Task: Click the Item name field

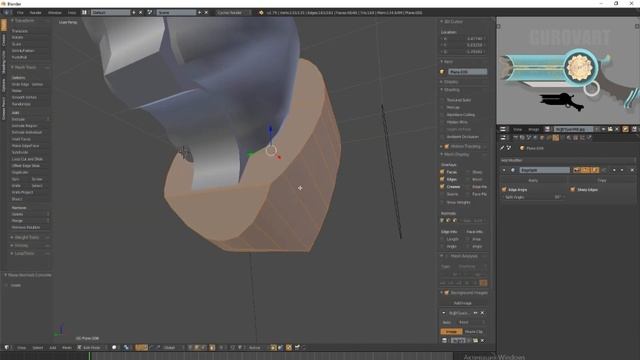Action: tap(467, 72)
